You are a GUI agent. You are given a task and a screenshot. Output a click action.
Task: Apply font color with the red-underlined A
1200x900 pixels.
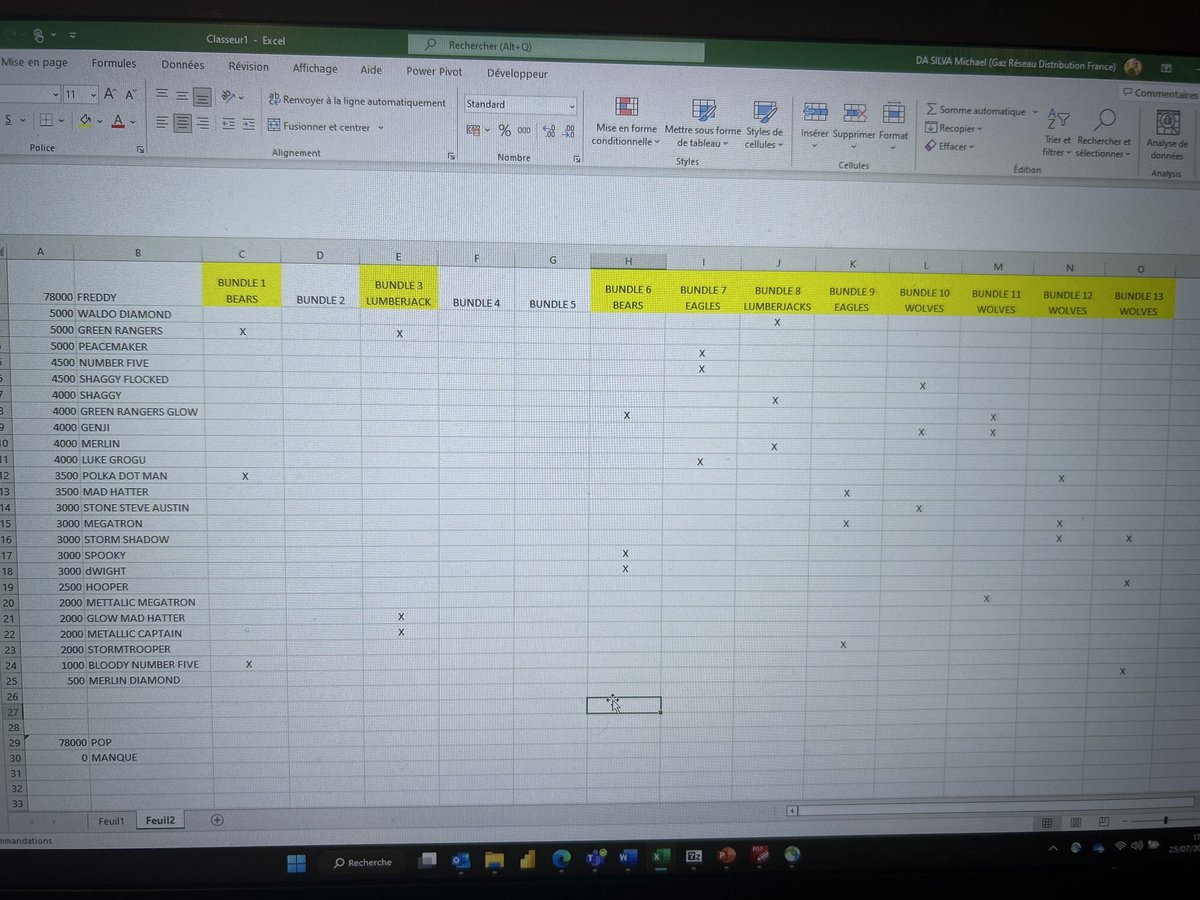click(x=118, y=122)
